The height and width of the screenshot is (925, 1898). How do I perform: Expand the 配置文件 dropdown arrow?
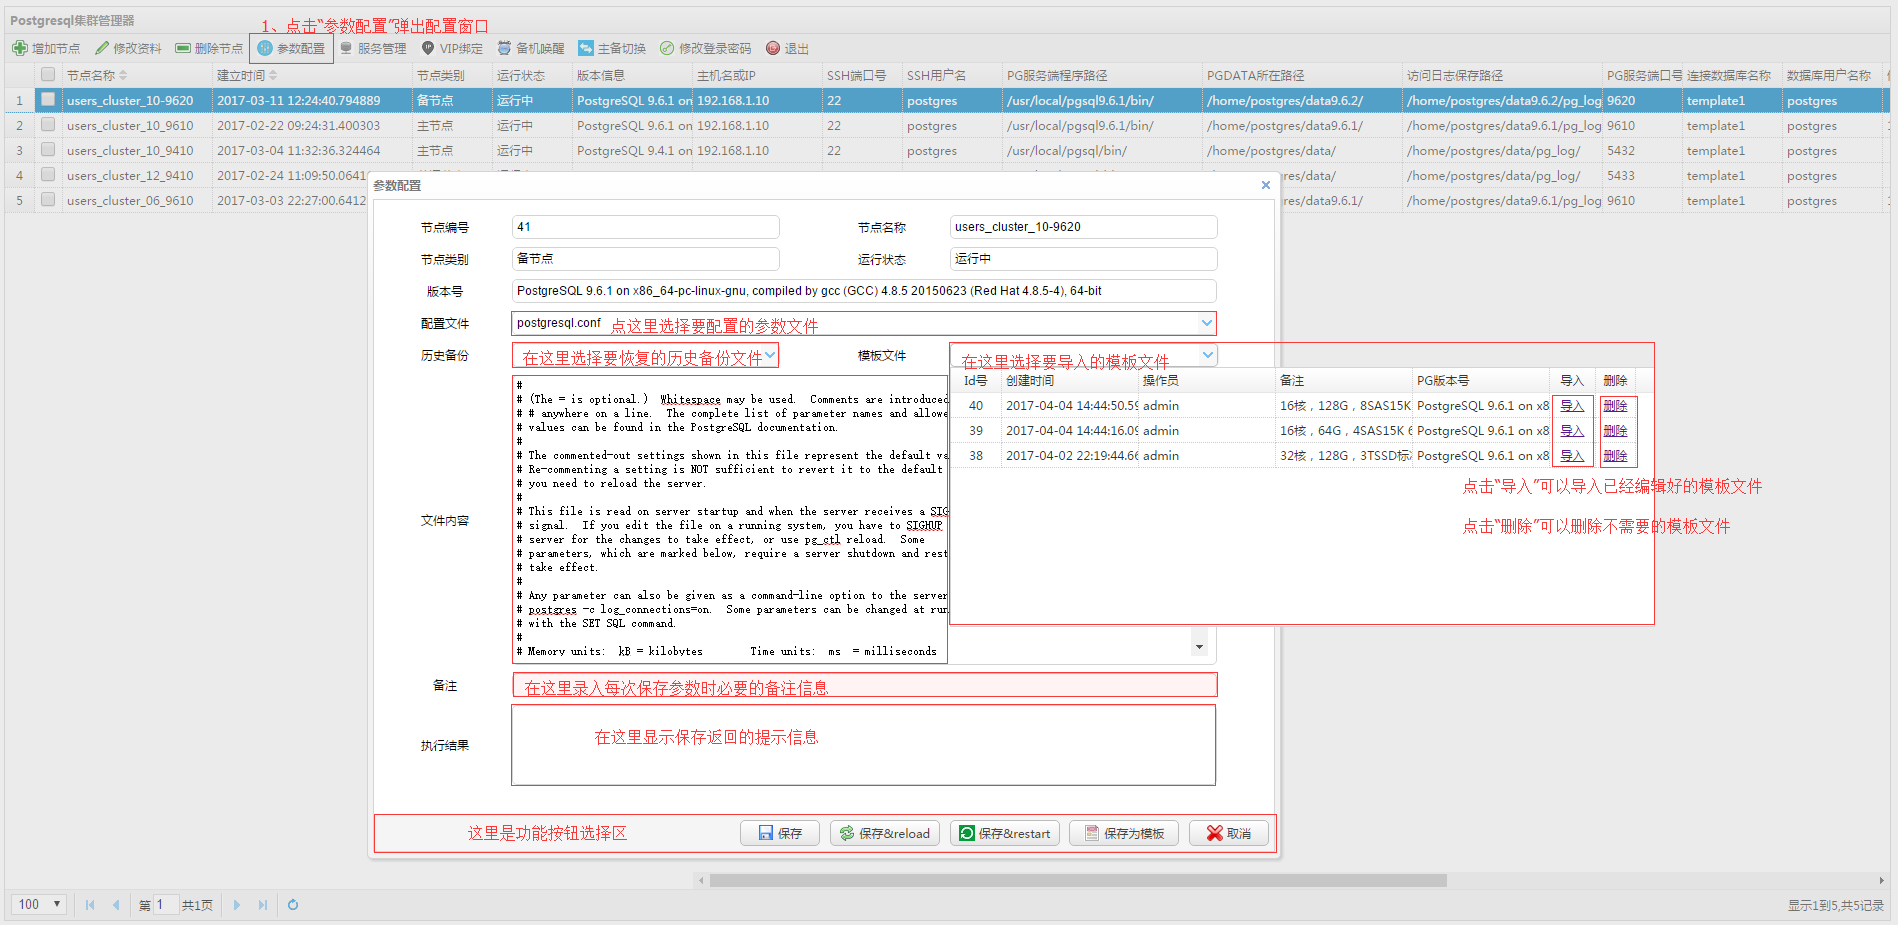(1207, 323)
